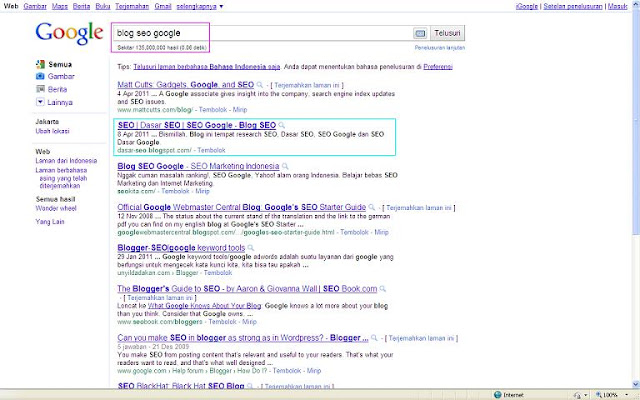
Task: Preview Wordpress Blogger question result magnifier icon
Action: (x=374, y=338)
